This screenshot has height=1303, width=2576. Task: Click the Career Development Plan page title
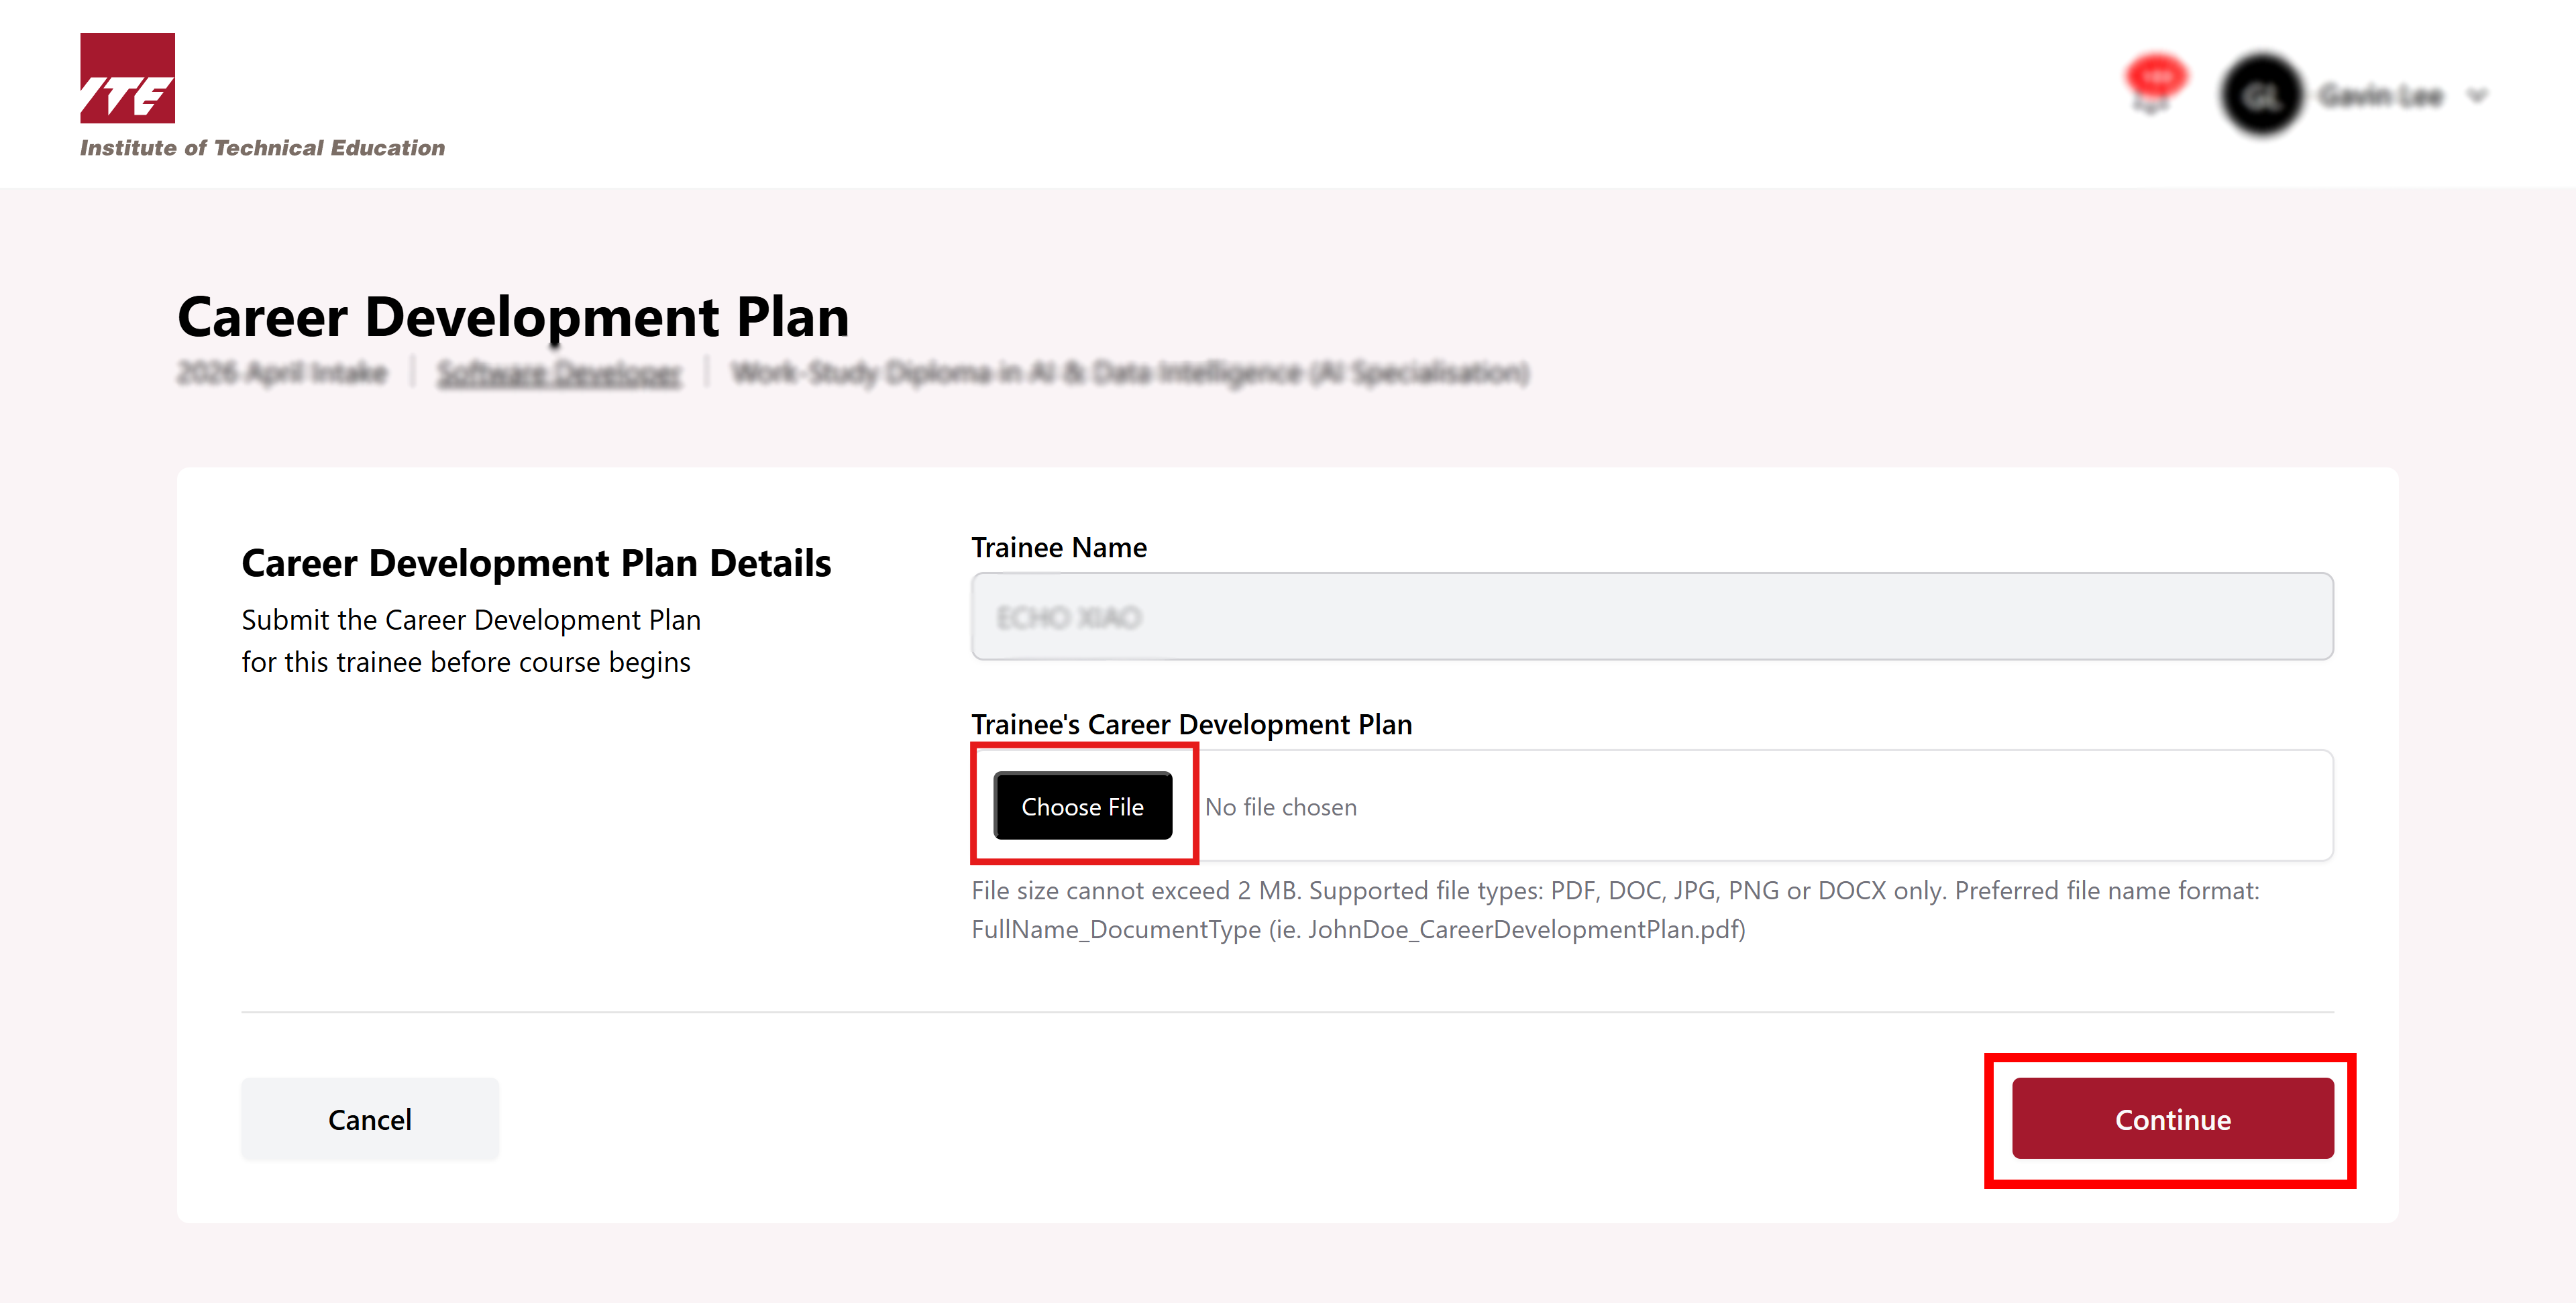tap(513, 317)
